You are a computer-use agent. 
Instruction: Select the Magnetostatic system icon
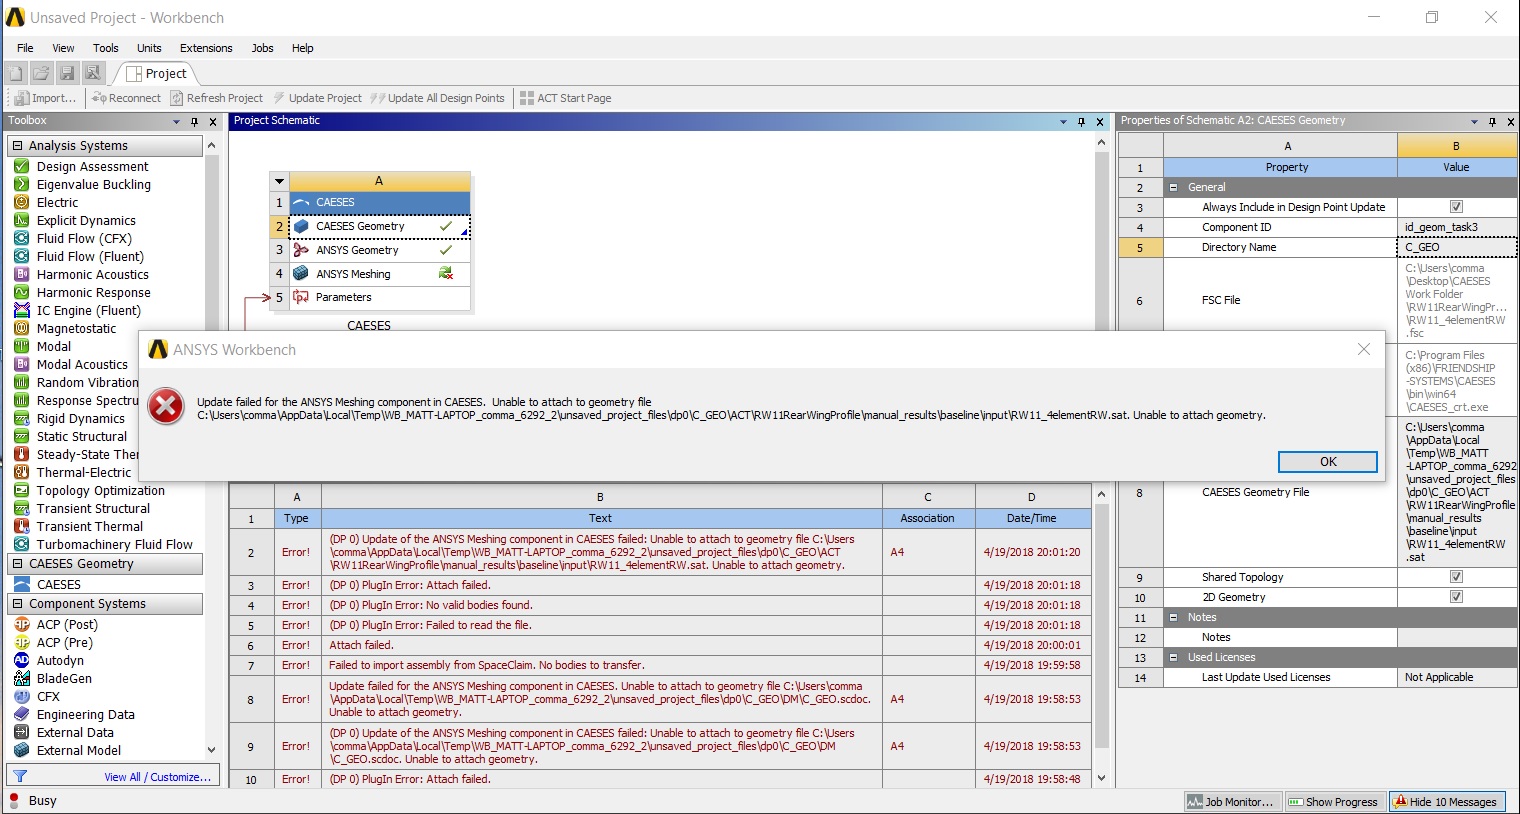click(x=21, y=329)
